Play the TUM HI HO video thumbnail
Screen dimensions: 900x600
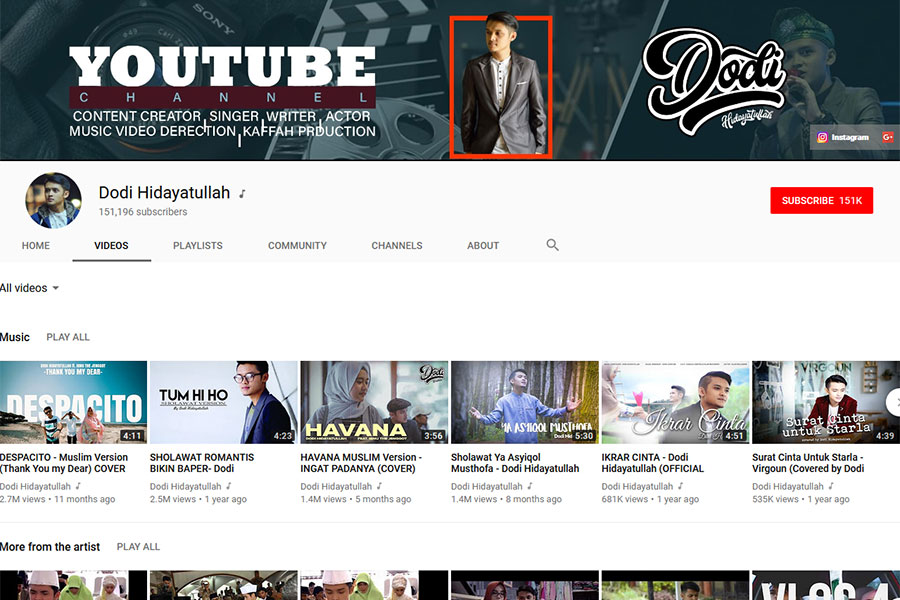pos(223,402)
